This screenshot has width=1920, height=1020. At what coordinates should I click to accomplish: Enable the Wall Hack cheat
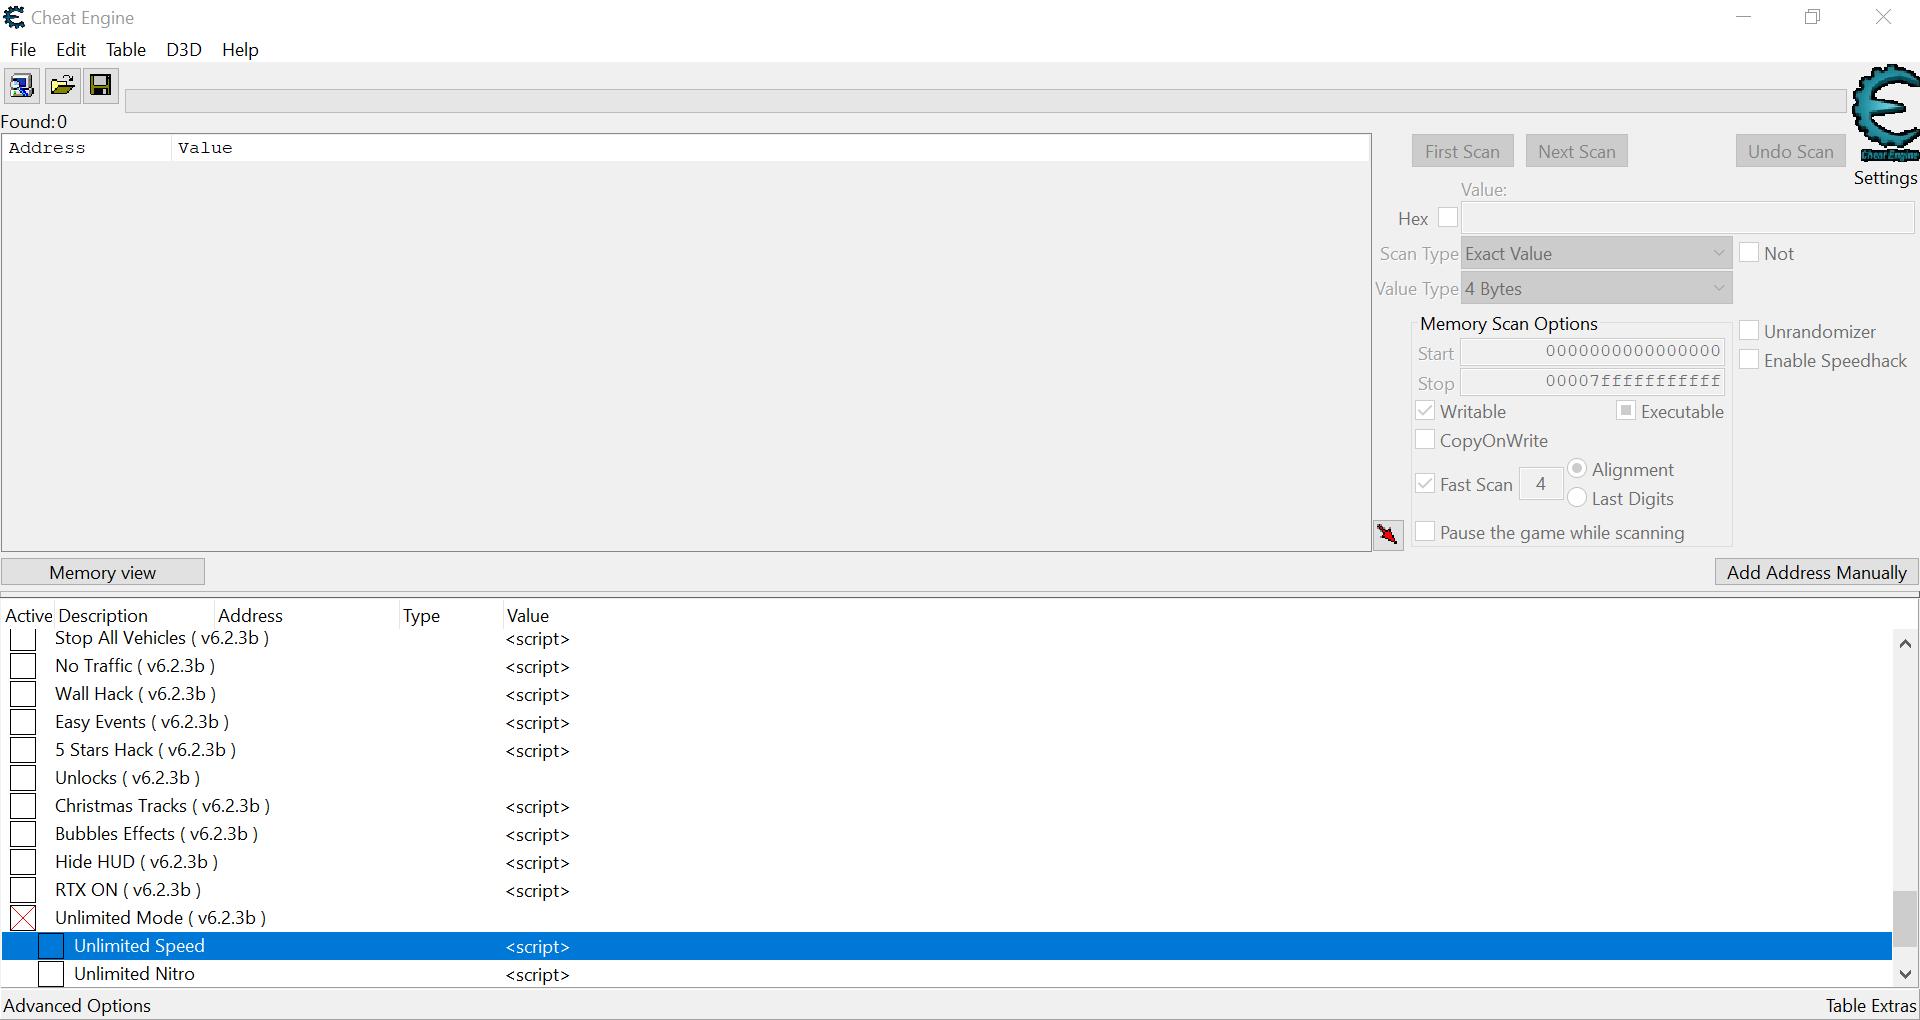tap(23, 694)
